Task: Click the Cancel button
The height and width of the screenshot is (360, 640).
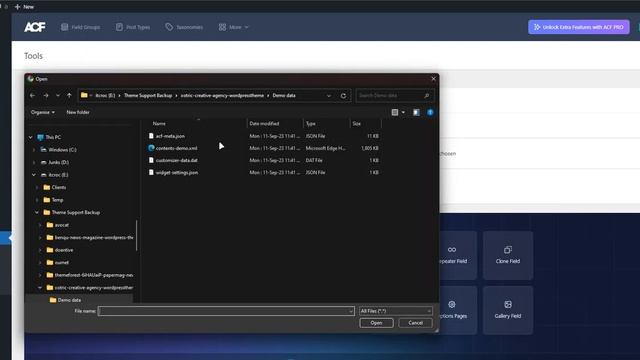Action: tap(415, 323)
